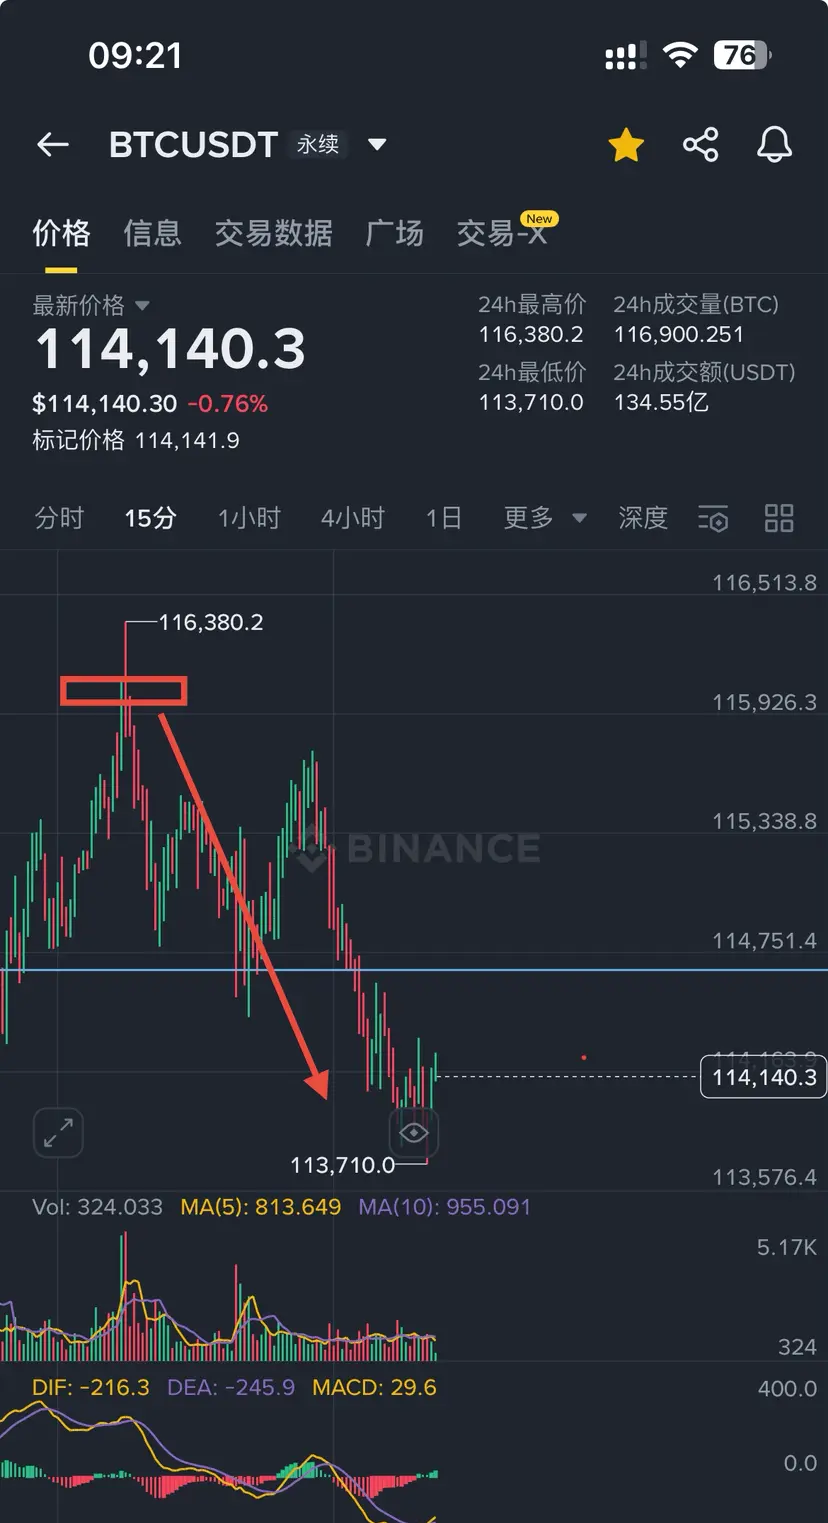Toggle the yellow favorite star
Screen dimensions: 828x1523
(626, 145)
